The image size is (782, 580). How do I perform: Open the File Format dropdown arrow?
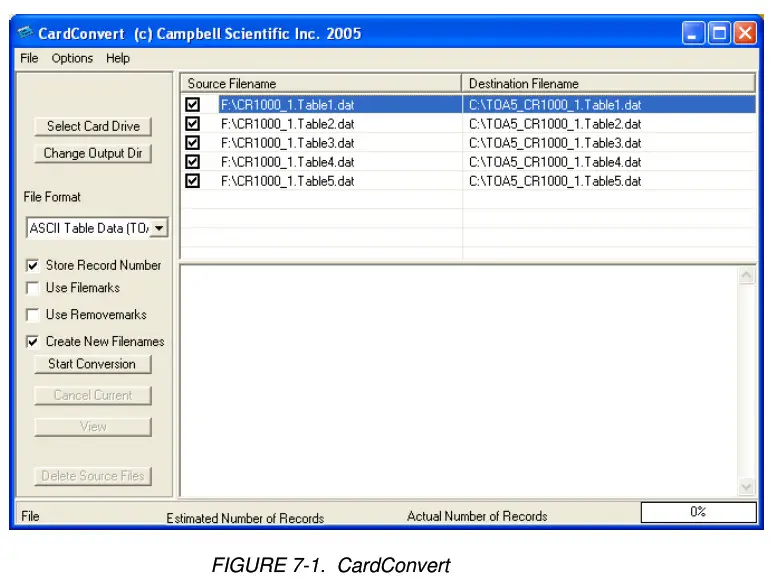tap(159, 228)
